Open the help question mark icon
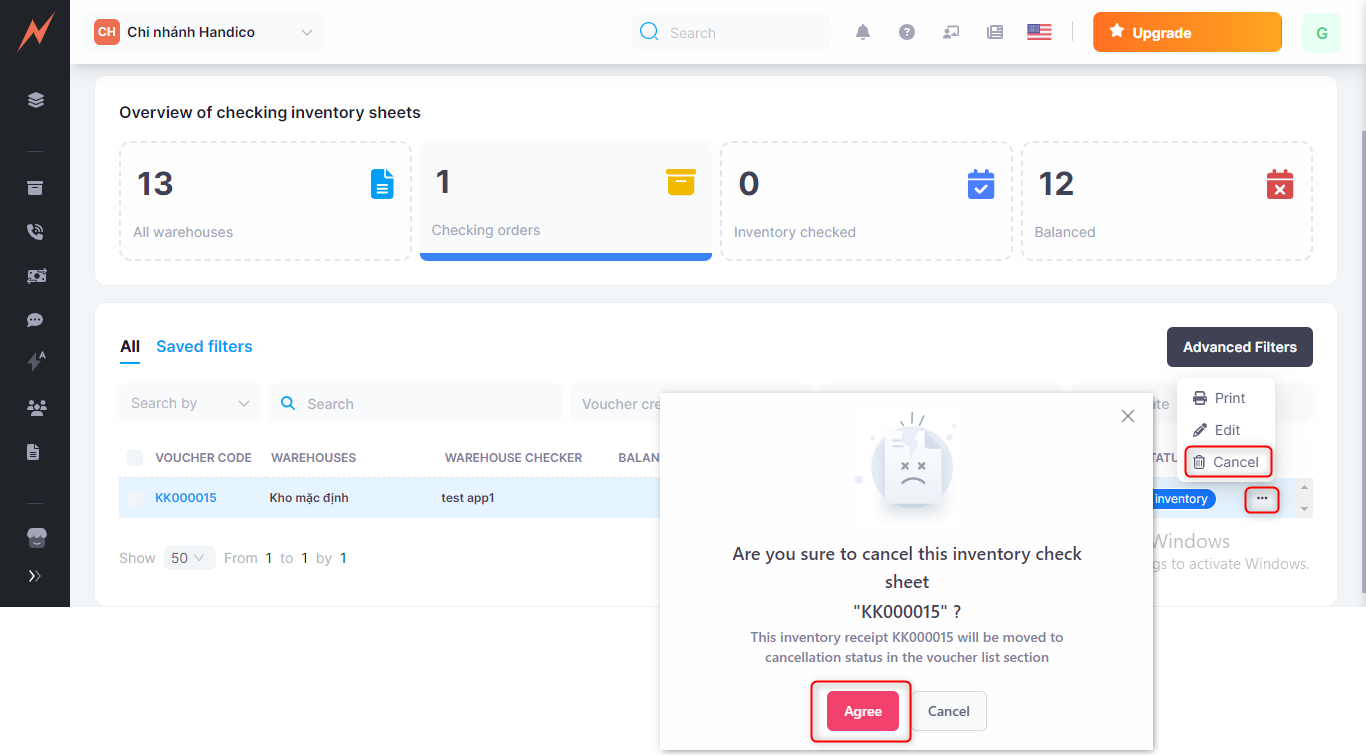The height and width of the screenshot is (755, 1366). tap(907, 32)
